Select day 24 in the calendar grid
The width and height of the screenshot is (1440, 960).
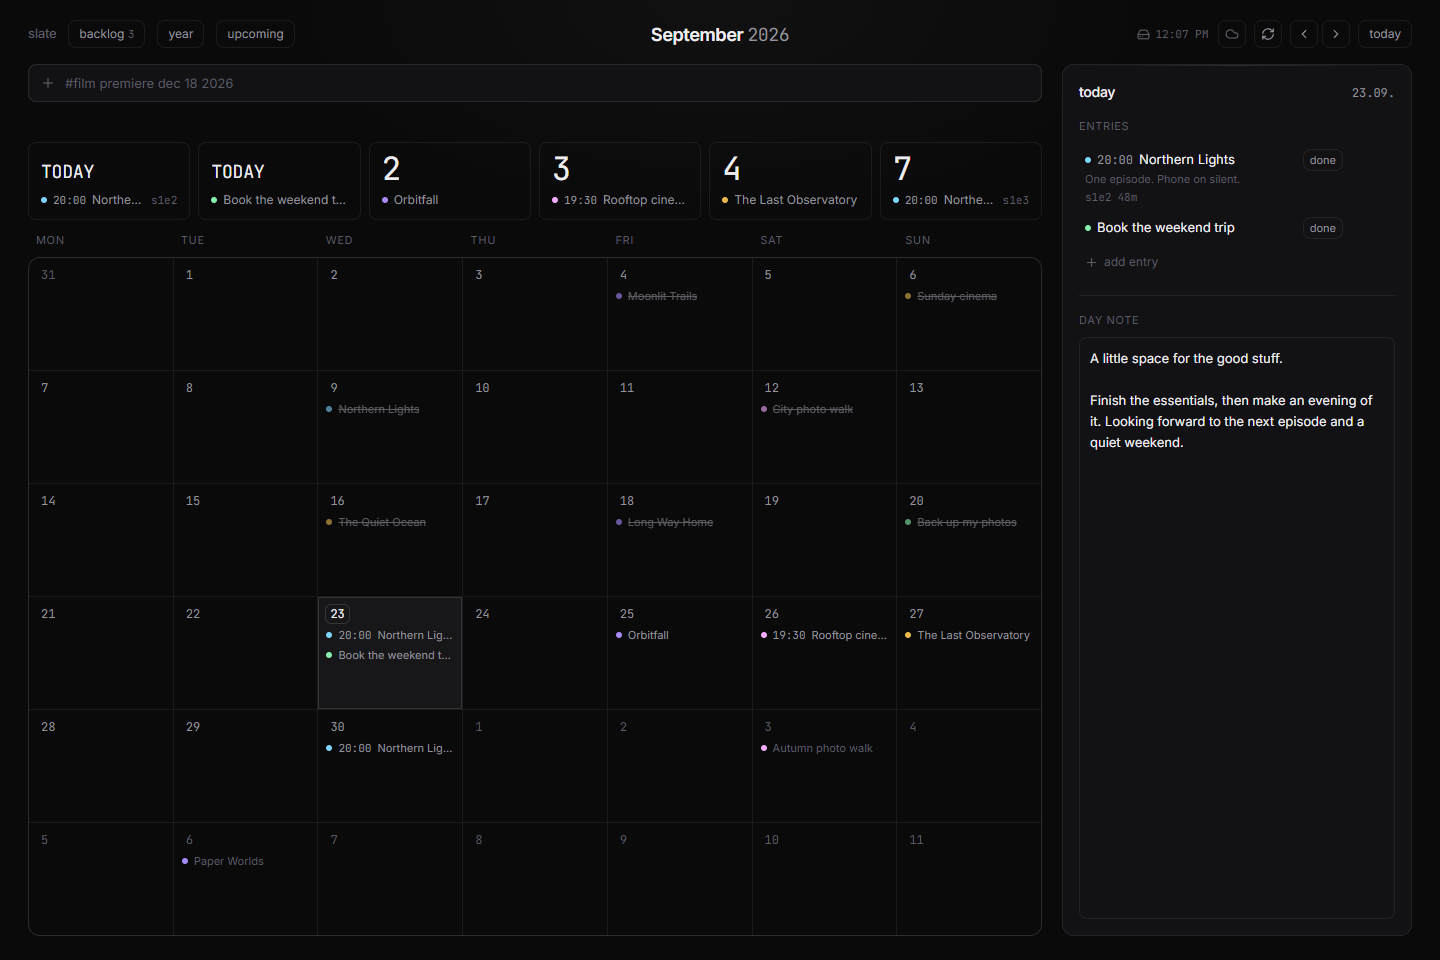pyautogui.click(x=534, y=653)
